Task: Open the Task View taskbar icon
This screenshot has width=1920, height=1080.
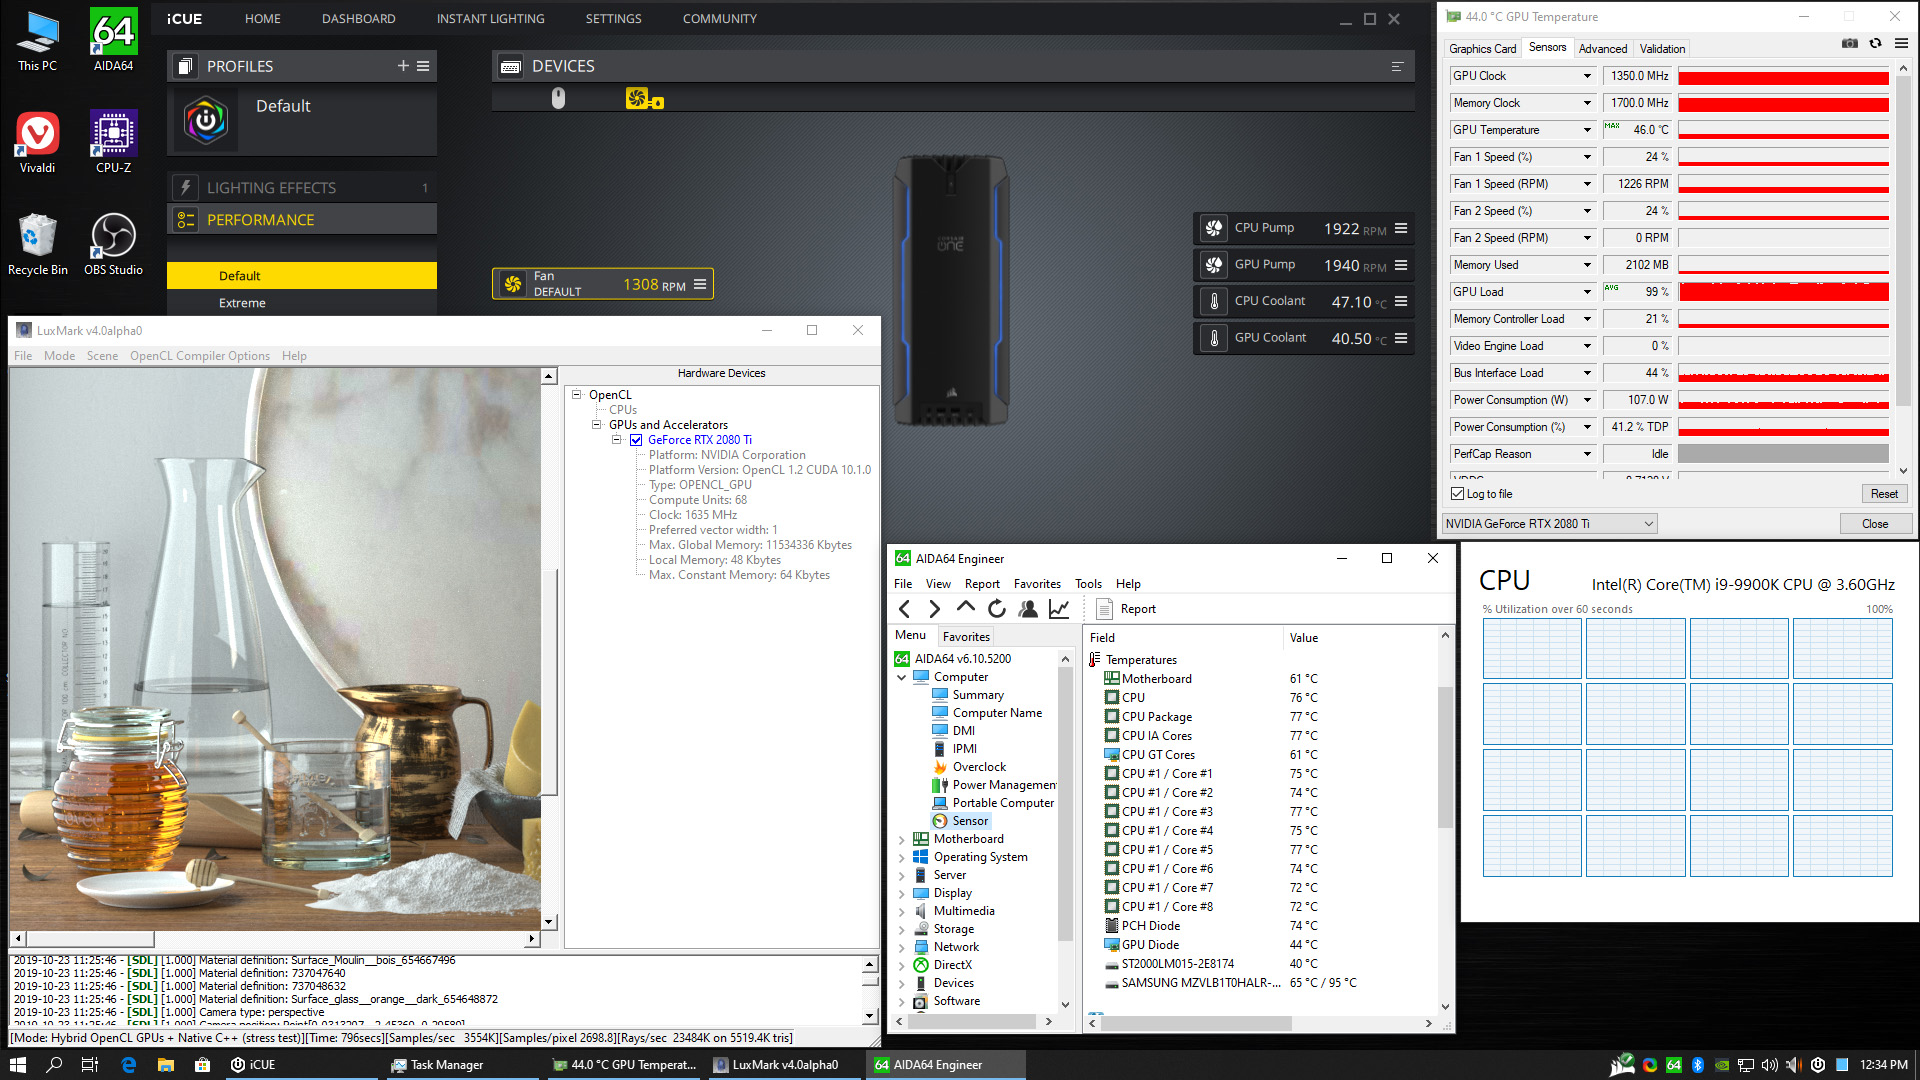Action: pos(90,1065)
